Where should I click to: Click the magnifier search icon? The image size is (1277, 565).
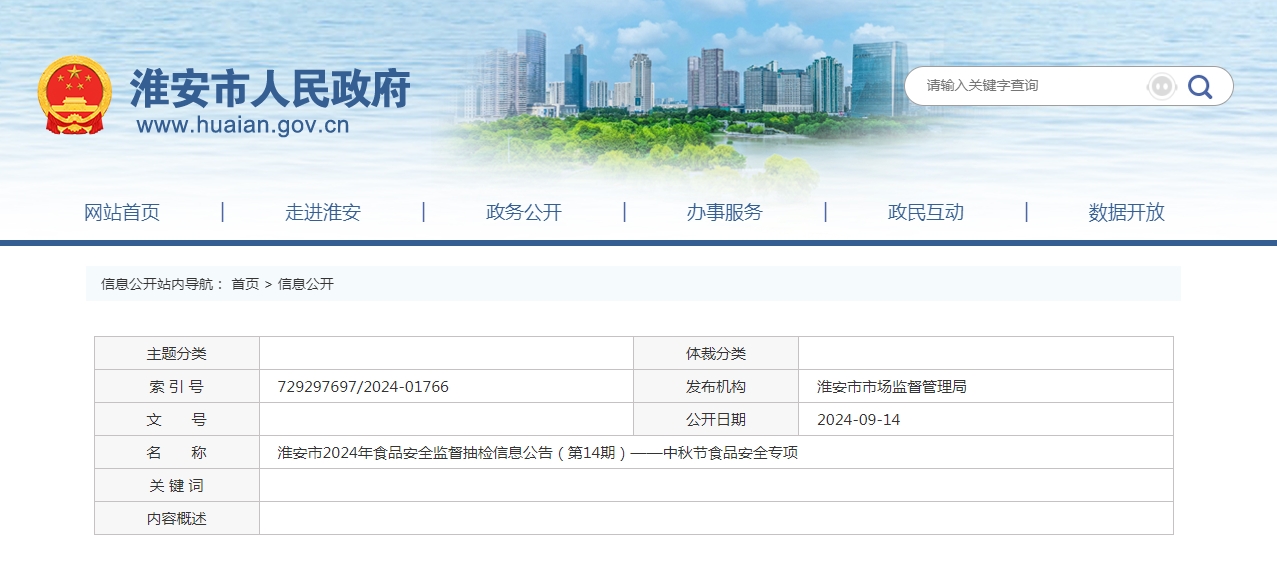coord(1200,86)
